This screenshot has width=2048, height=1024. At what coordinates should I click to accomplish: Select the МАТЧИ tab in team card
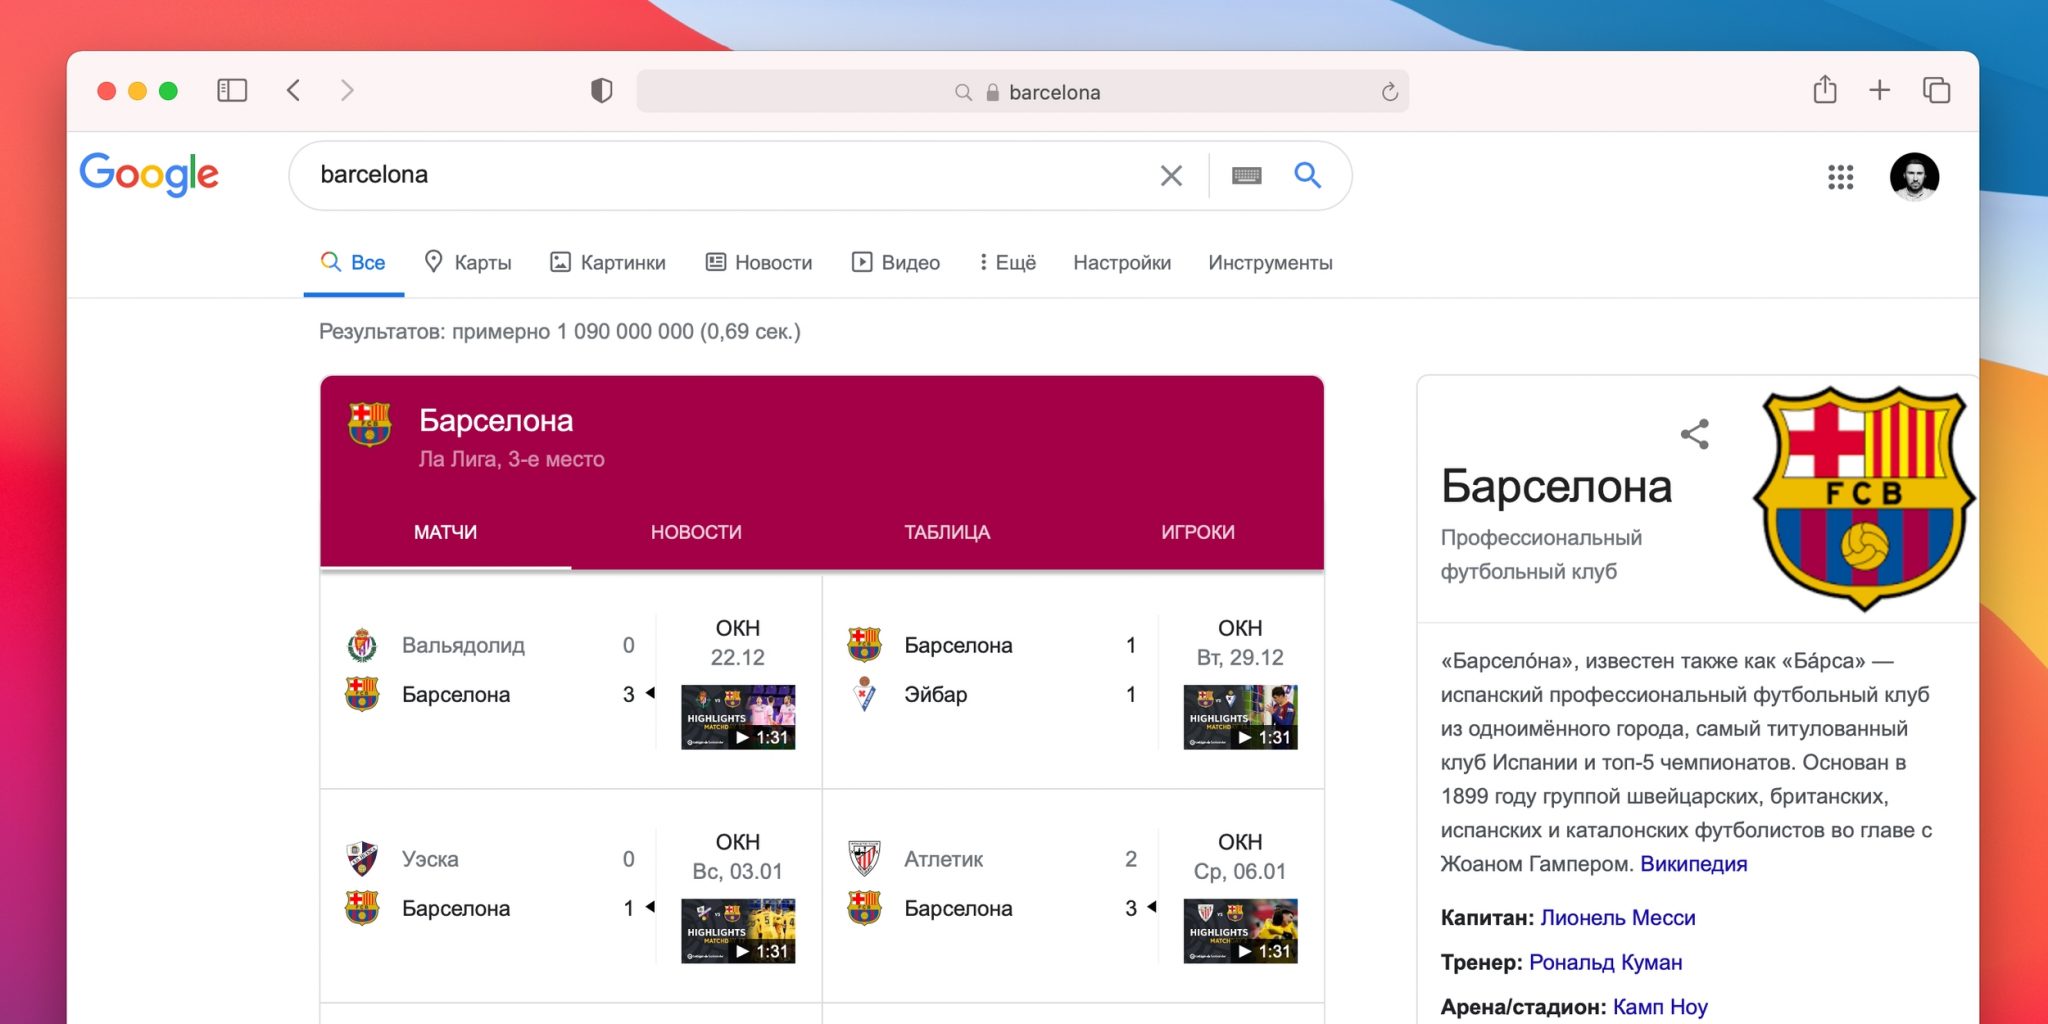pyautogui.click(x=445, y=533)
